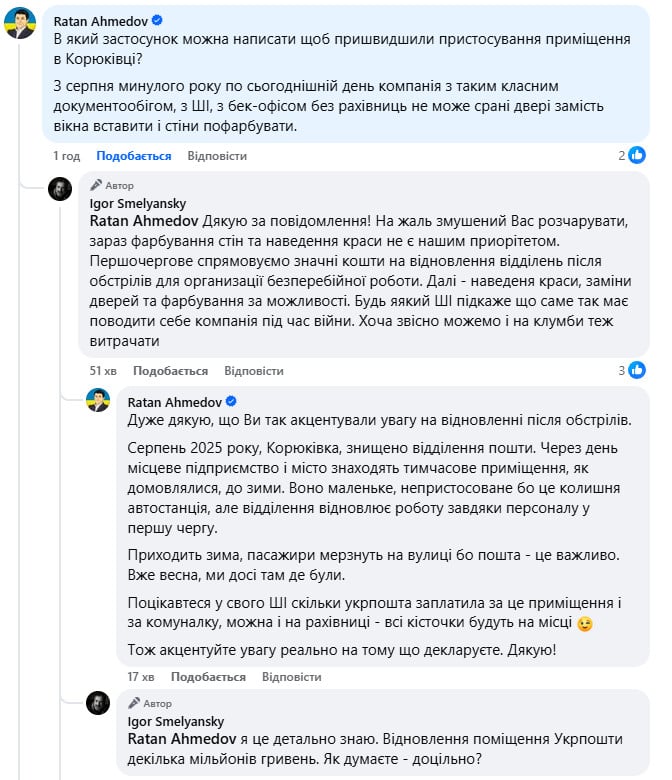Click the Автор pen icon on first reply

click(x=96, y=186)
